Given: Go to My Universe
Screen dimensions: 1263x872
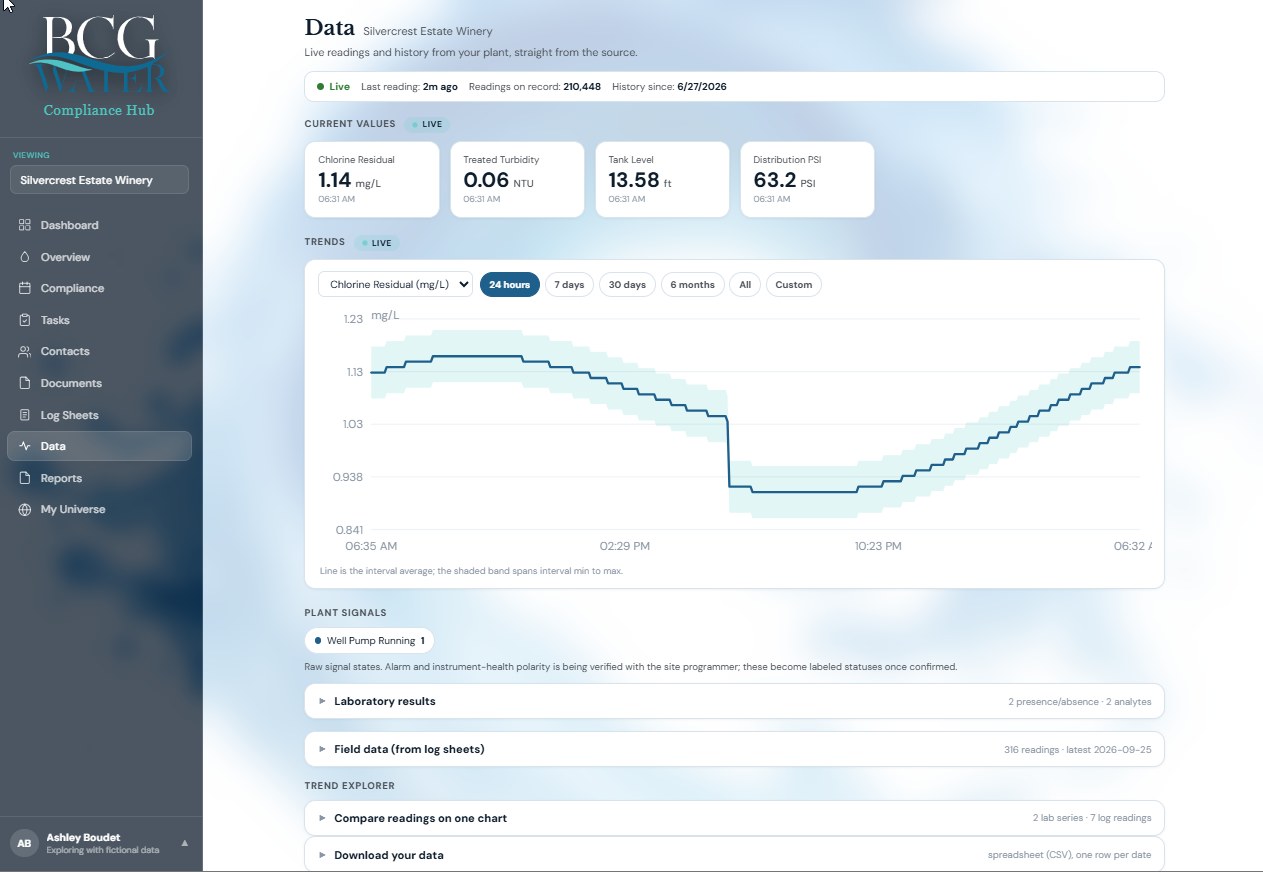Looking at the screenshot, I should tap(99, 509).
